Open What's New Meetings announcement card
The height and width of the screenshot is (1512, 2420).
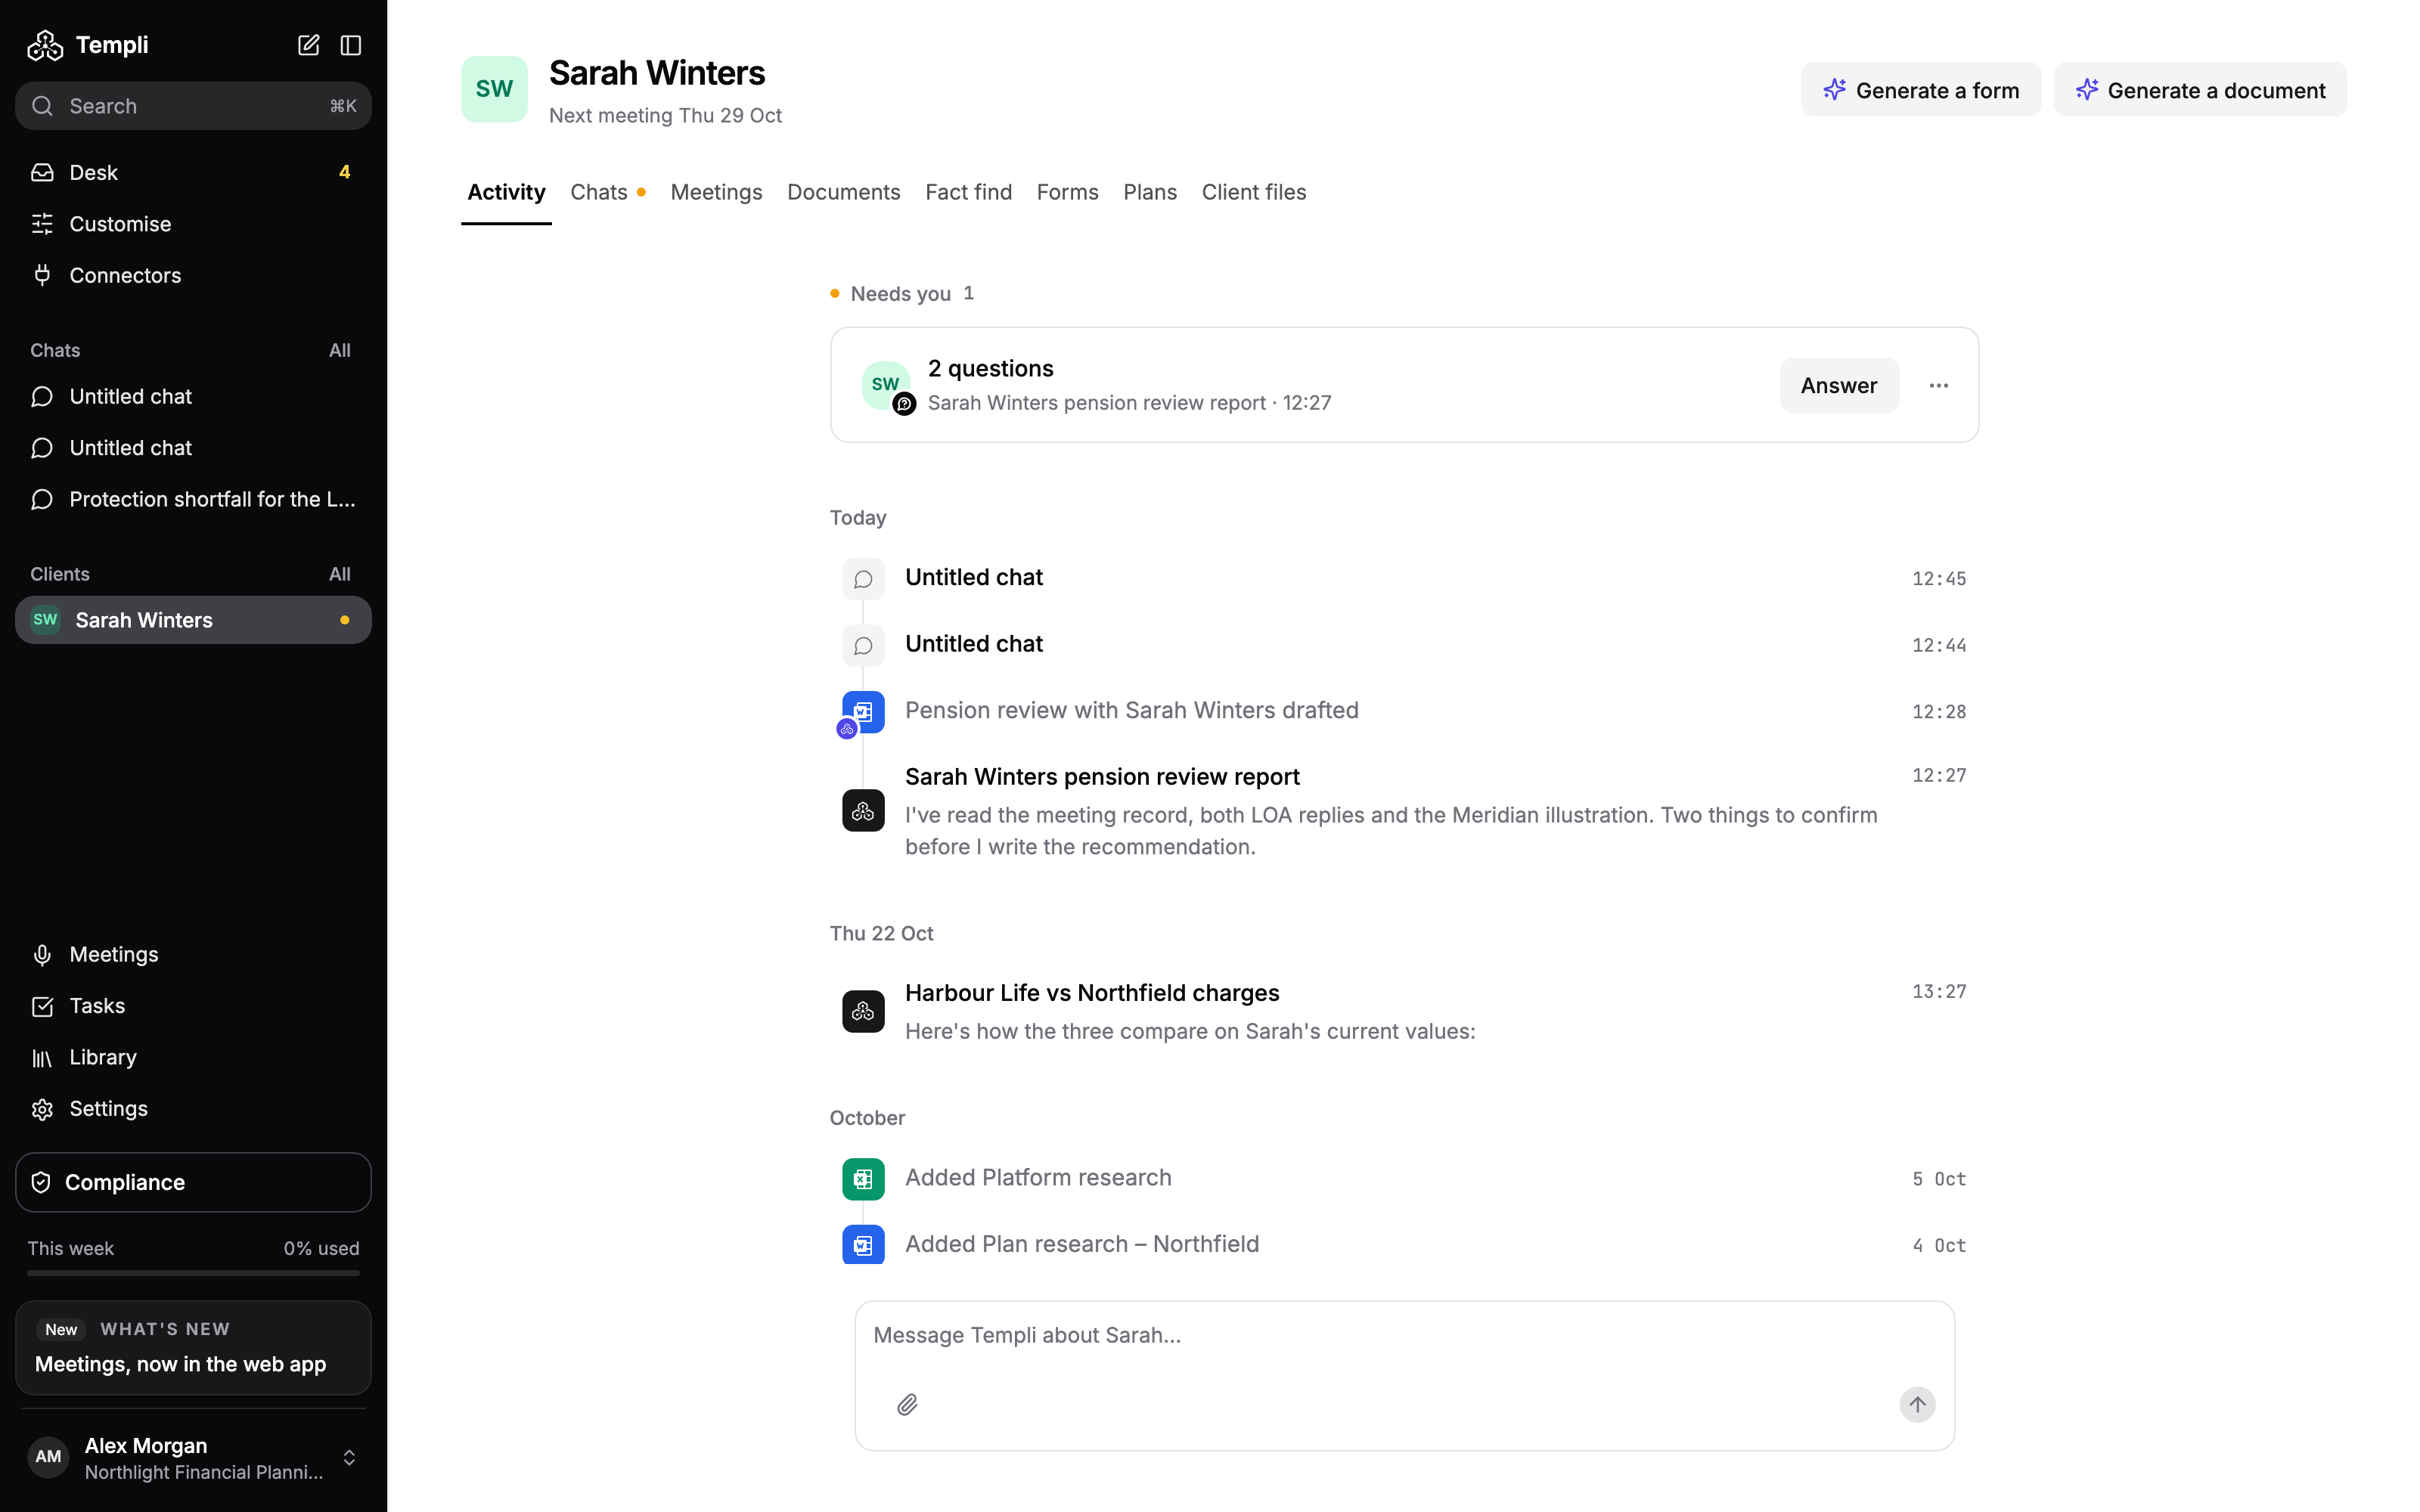coord(193,1348)
